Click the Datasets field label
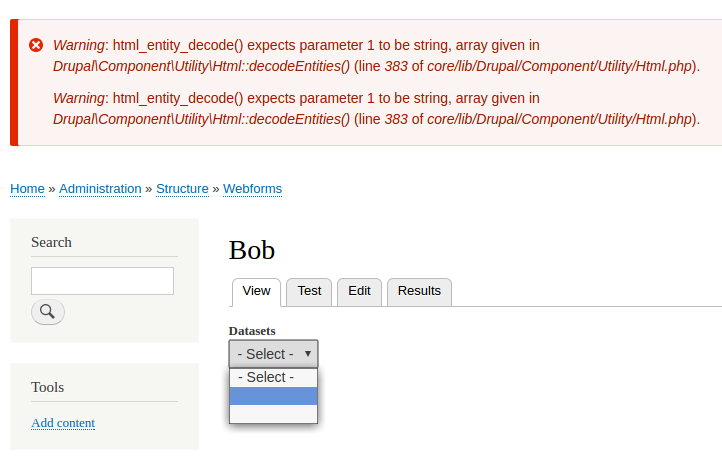Image resolution: width=722 pixels, height=458 pixels. click(252, 330)
